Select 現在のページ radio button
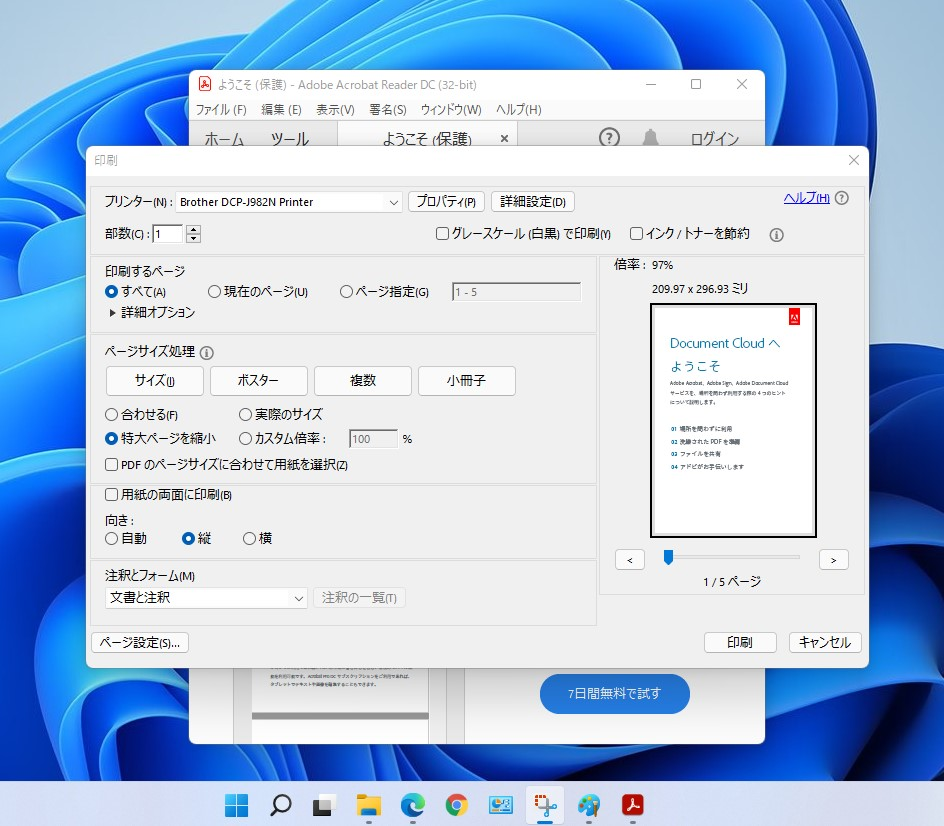 (214, 292)
